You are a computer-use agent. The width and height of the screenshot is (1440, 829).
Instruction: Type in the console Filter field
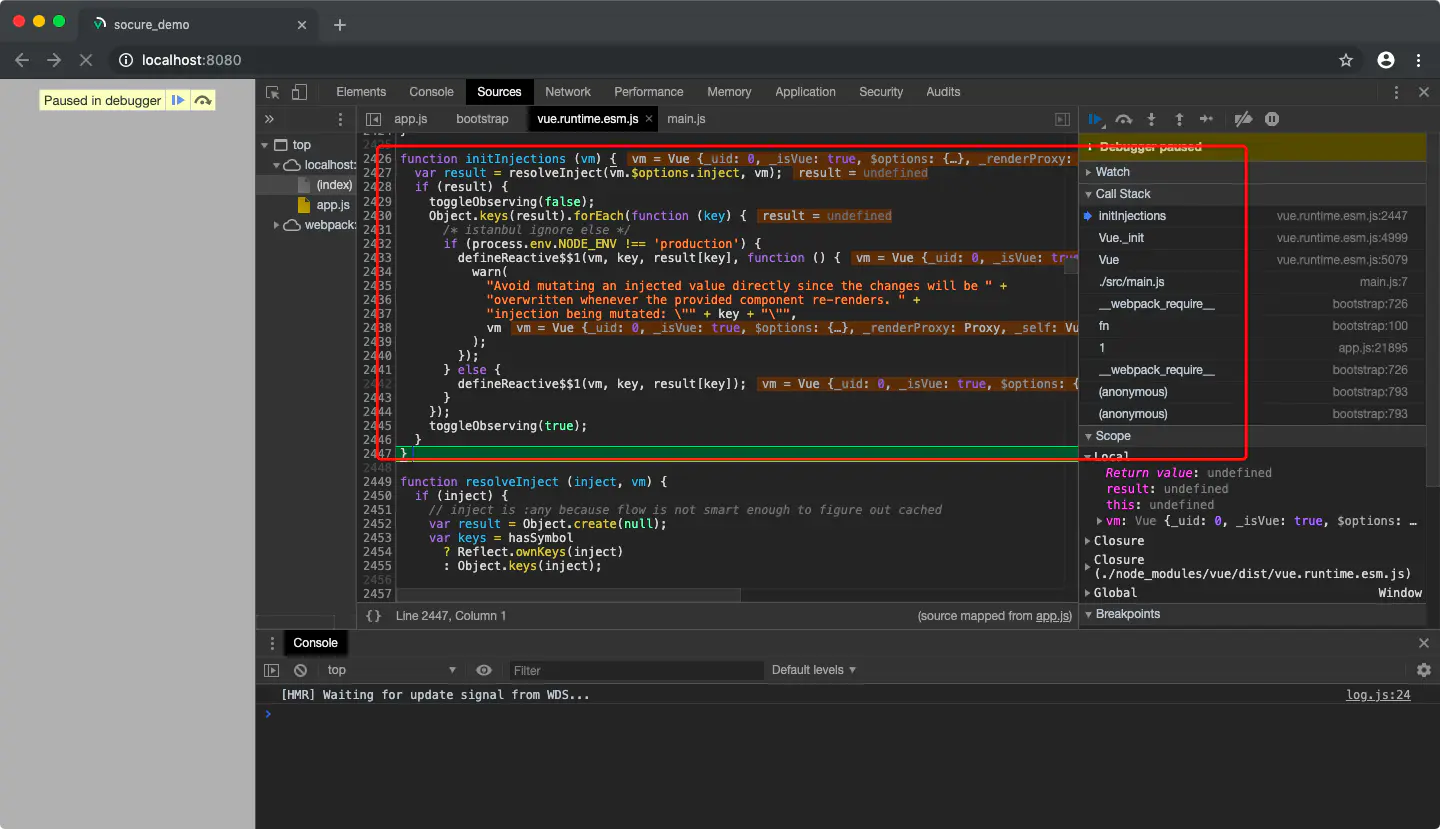coord(634,670)
